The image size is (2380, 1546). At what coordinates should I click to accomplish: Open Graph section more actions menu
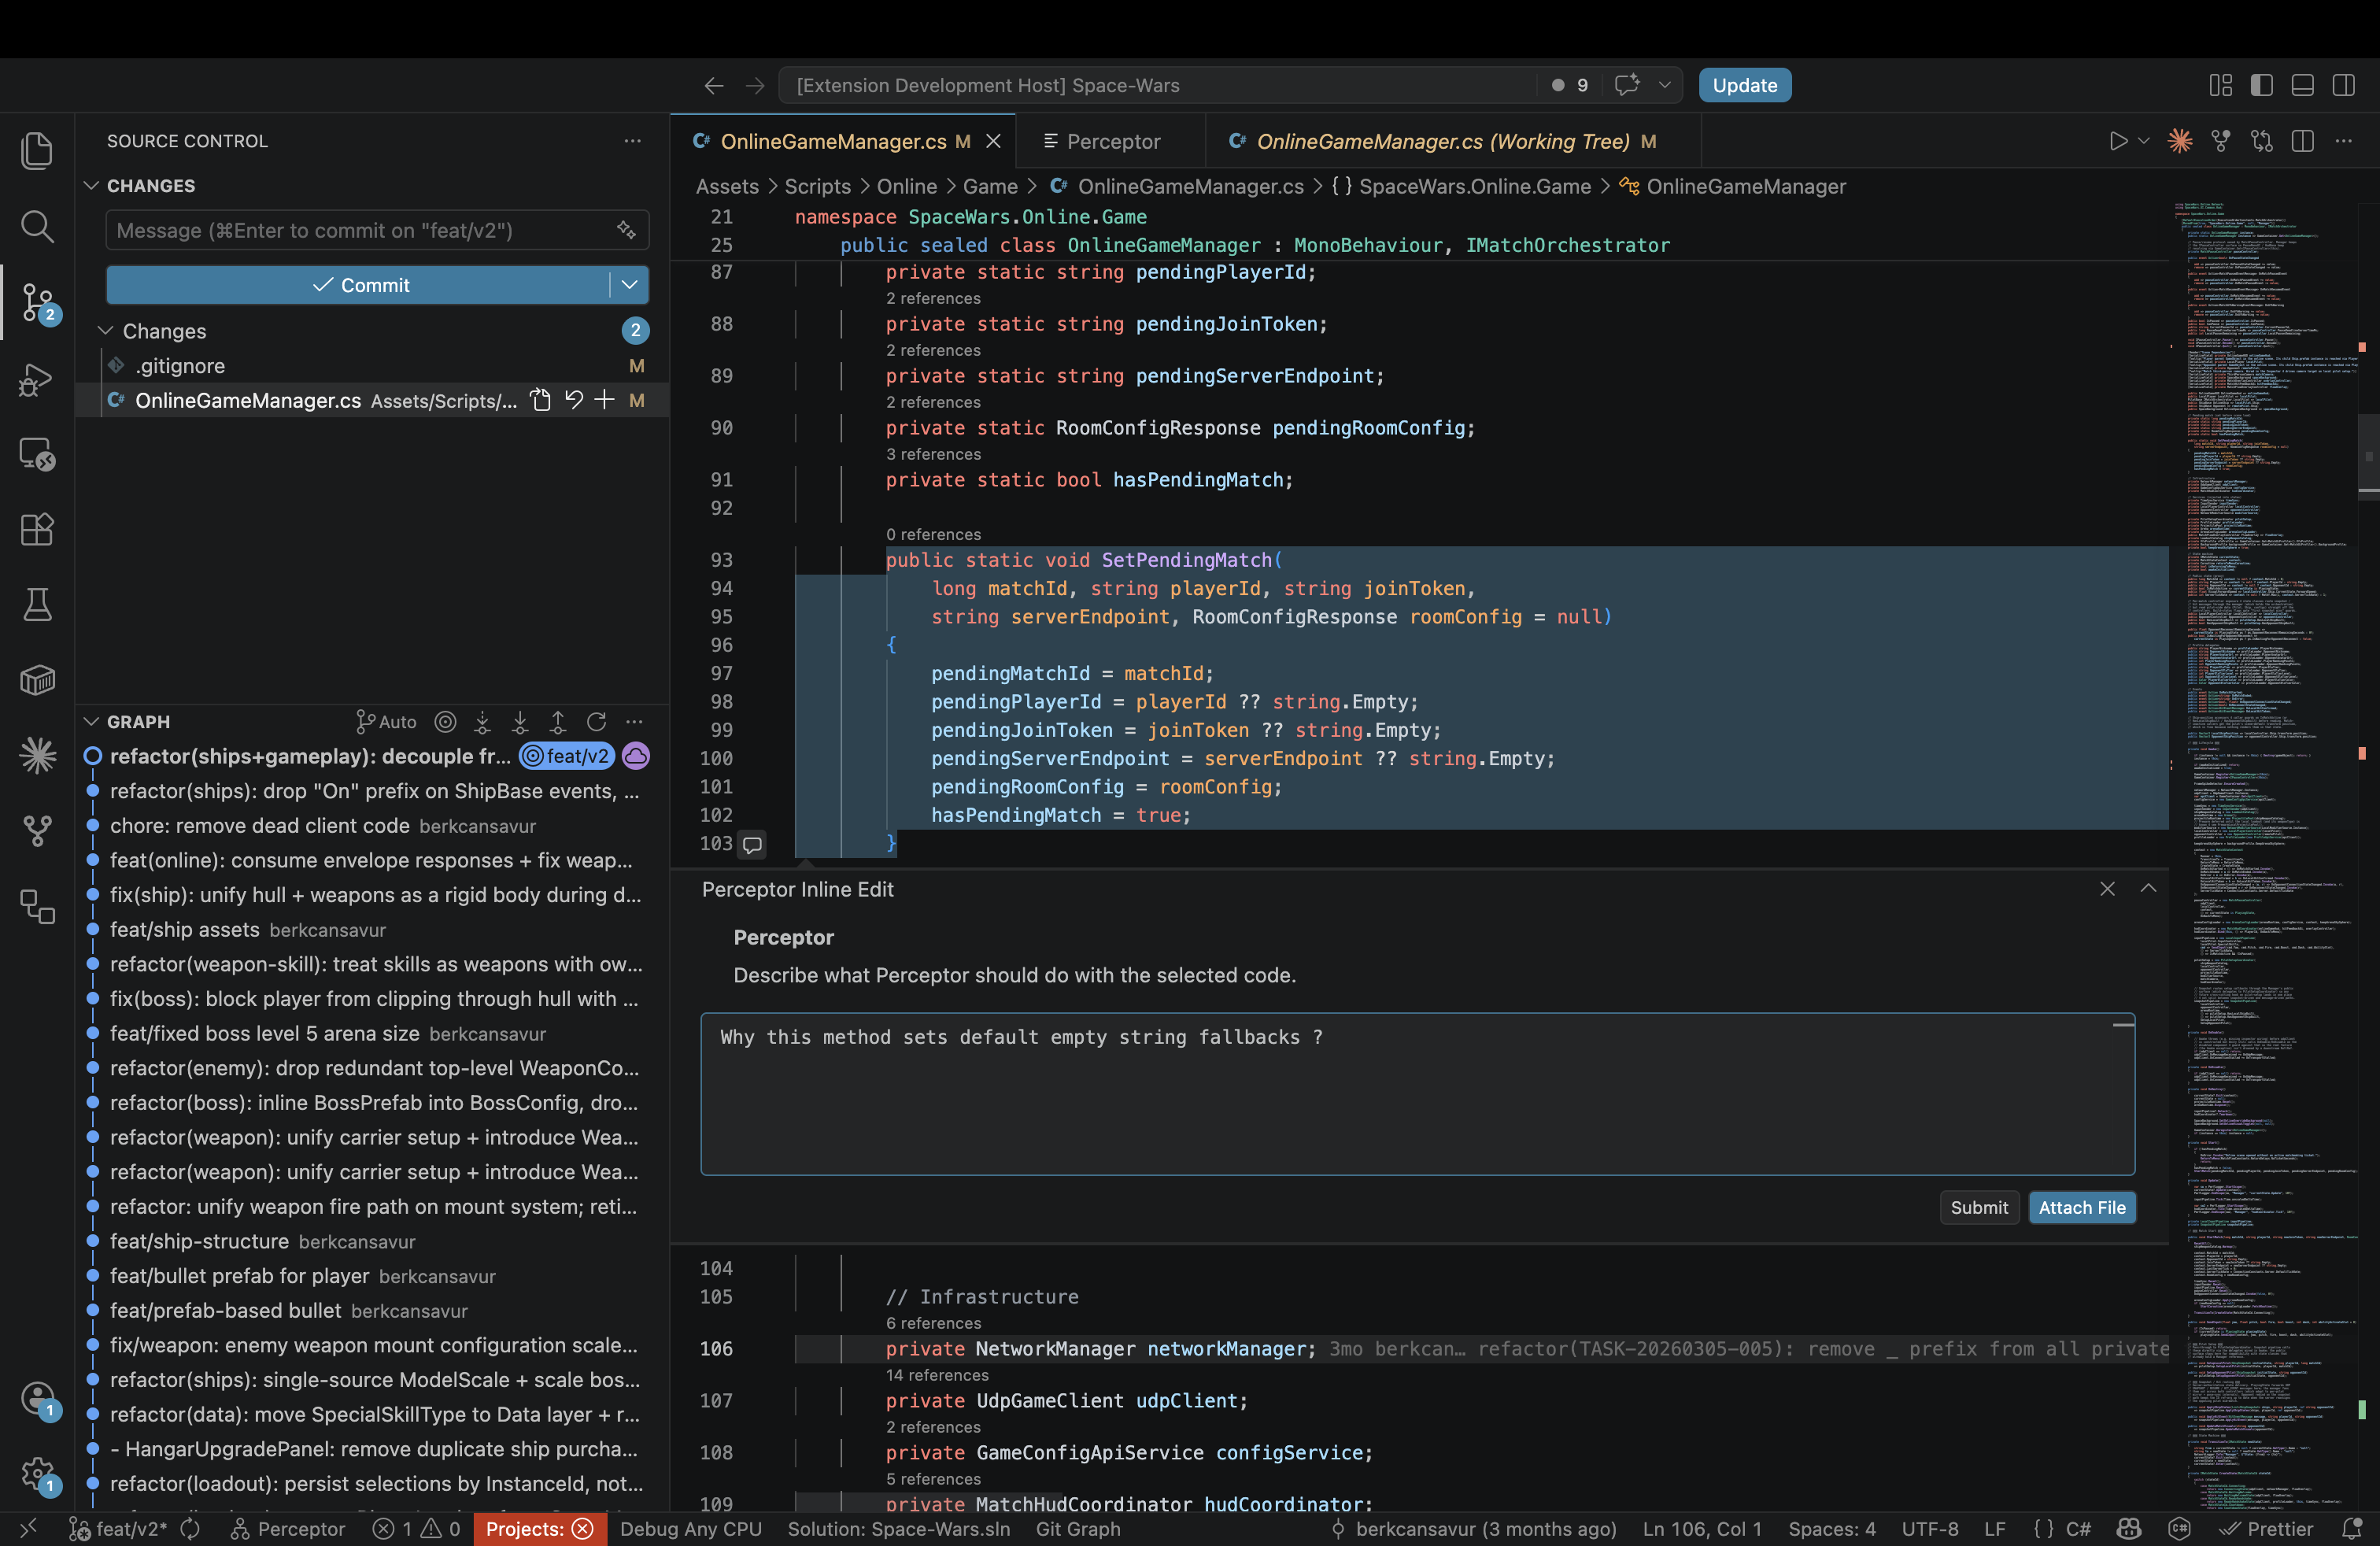pos(634,721)
